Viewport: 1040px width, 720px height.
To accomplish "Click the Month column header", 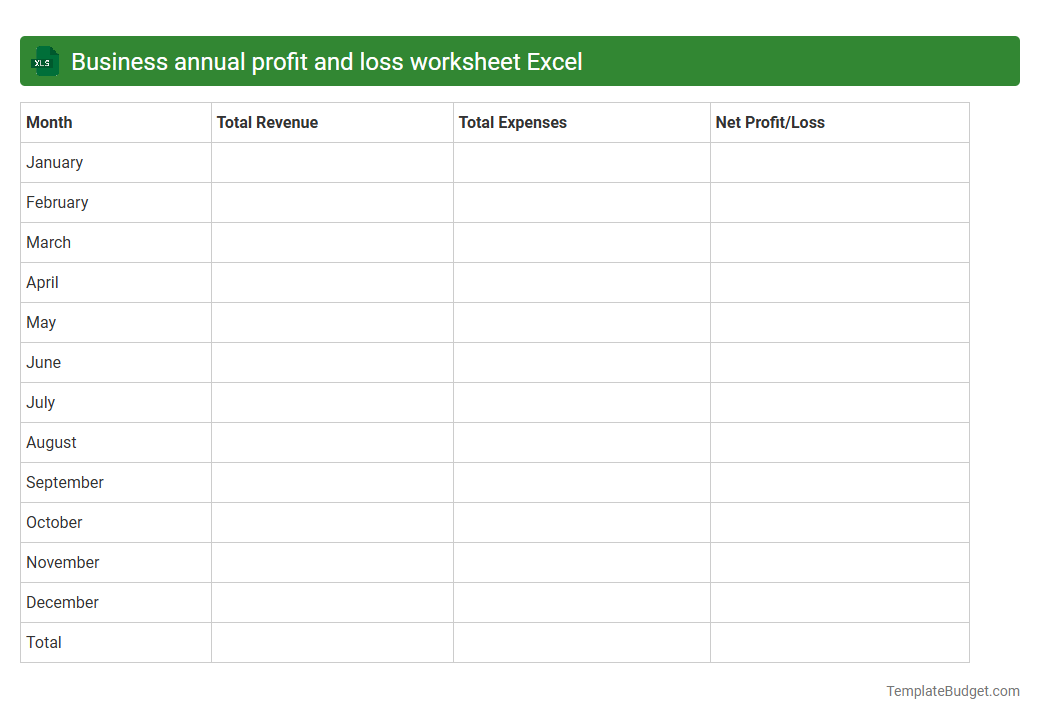I will (x=49, y=122).
